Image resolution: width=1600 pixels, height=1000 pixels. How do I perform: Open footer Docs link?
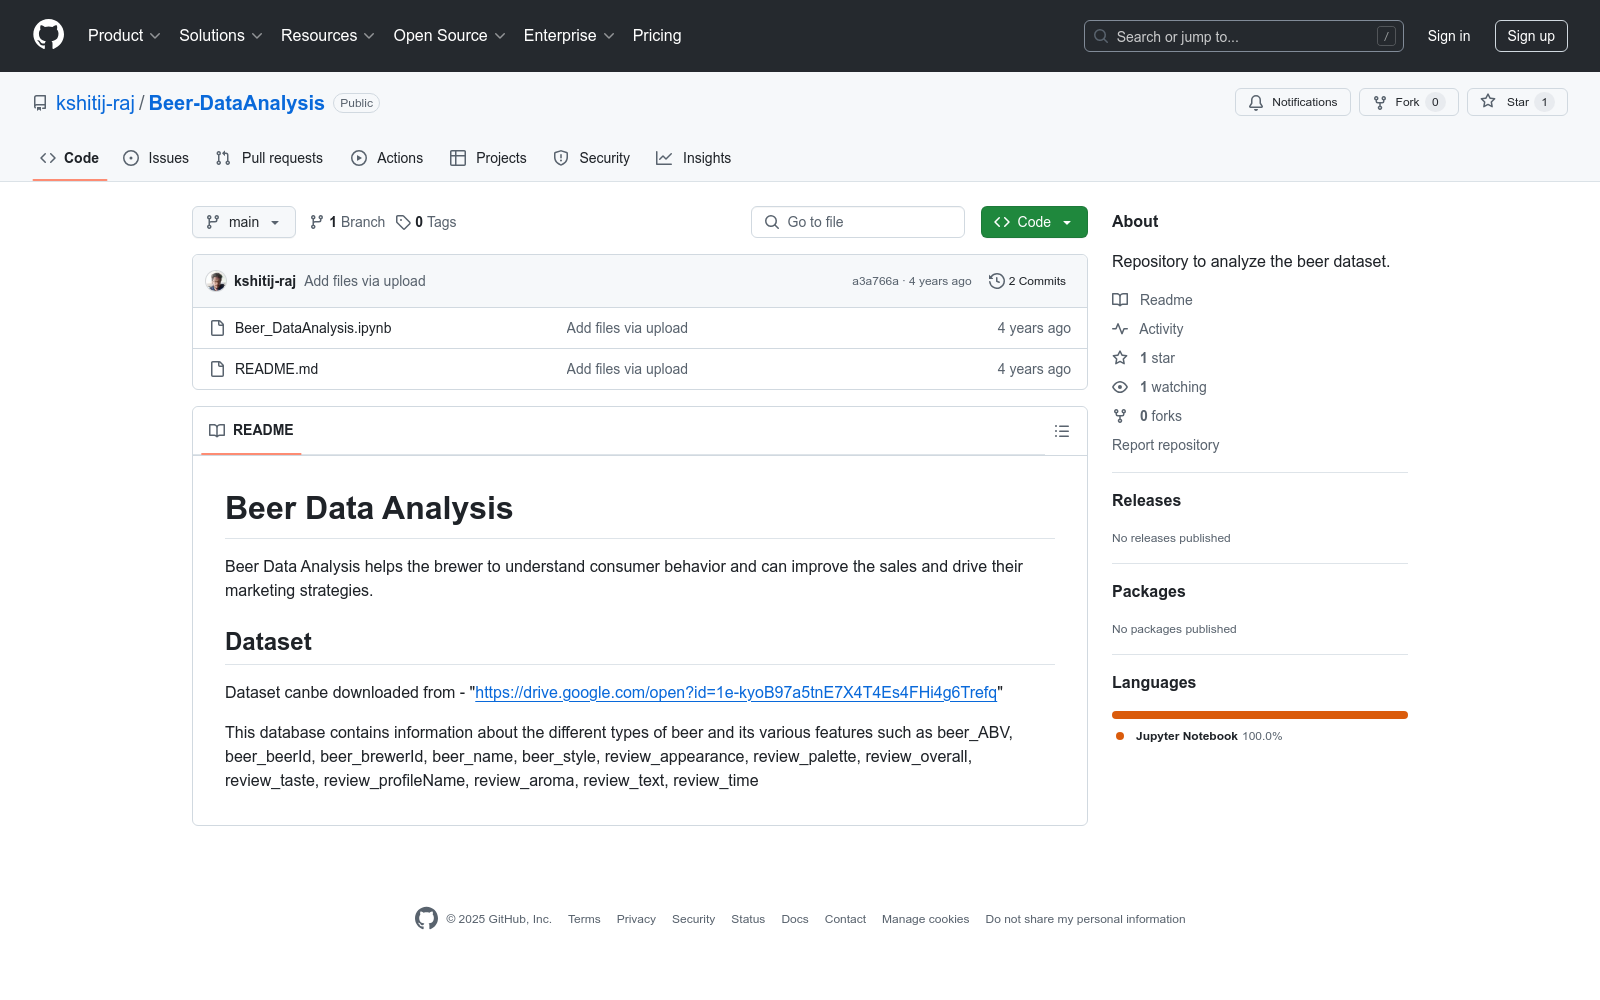pos(795,919)
